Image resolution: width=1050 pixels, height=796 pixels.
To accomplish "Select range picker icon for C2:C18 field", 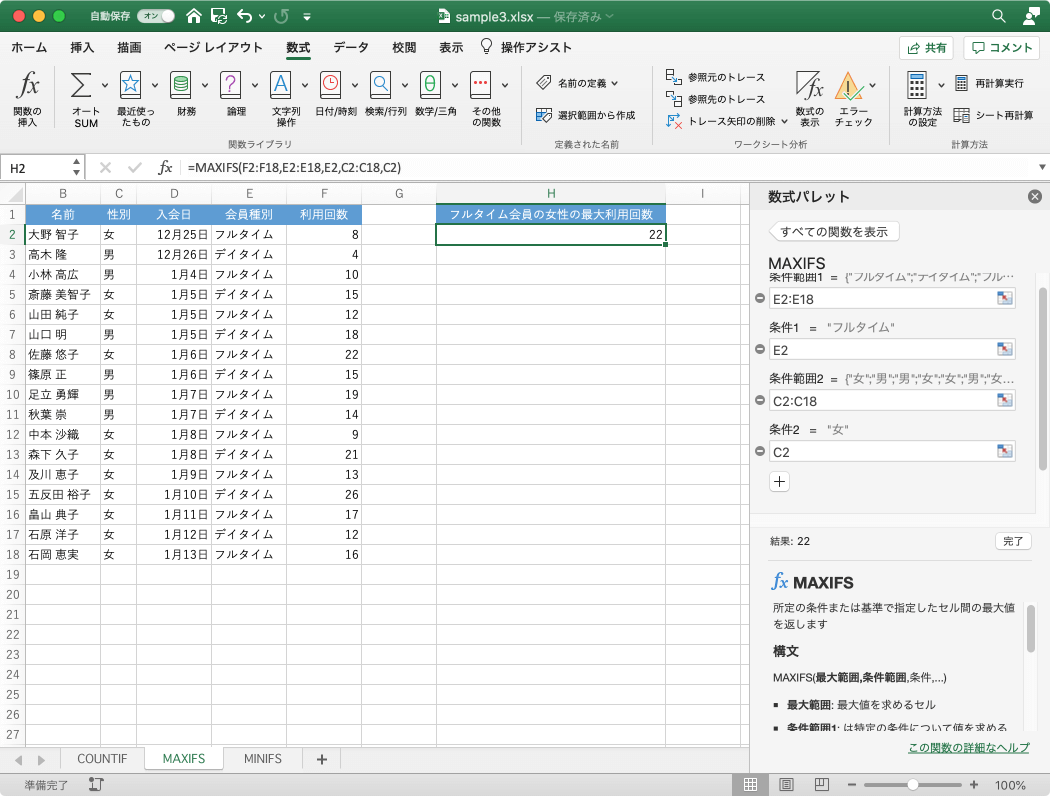I will pyautogui.click(x=1004, y=400).
